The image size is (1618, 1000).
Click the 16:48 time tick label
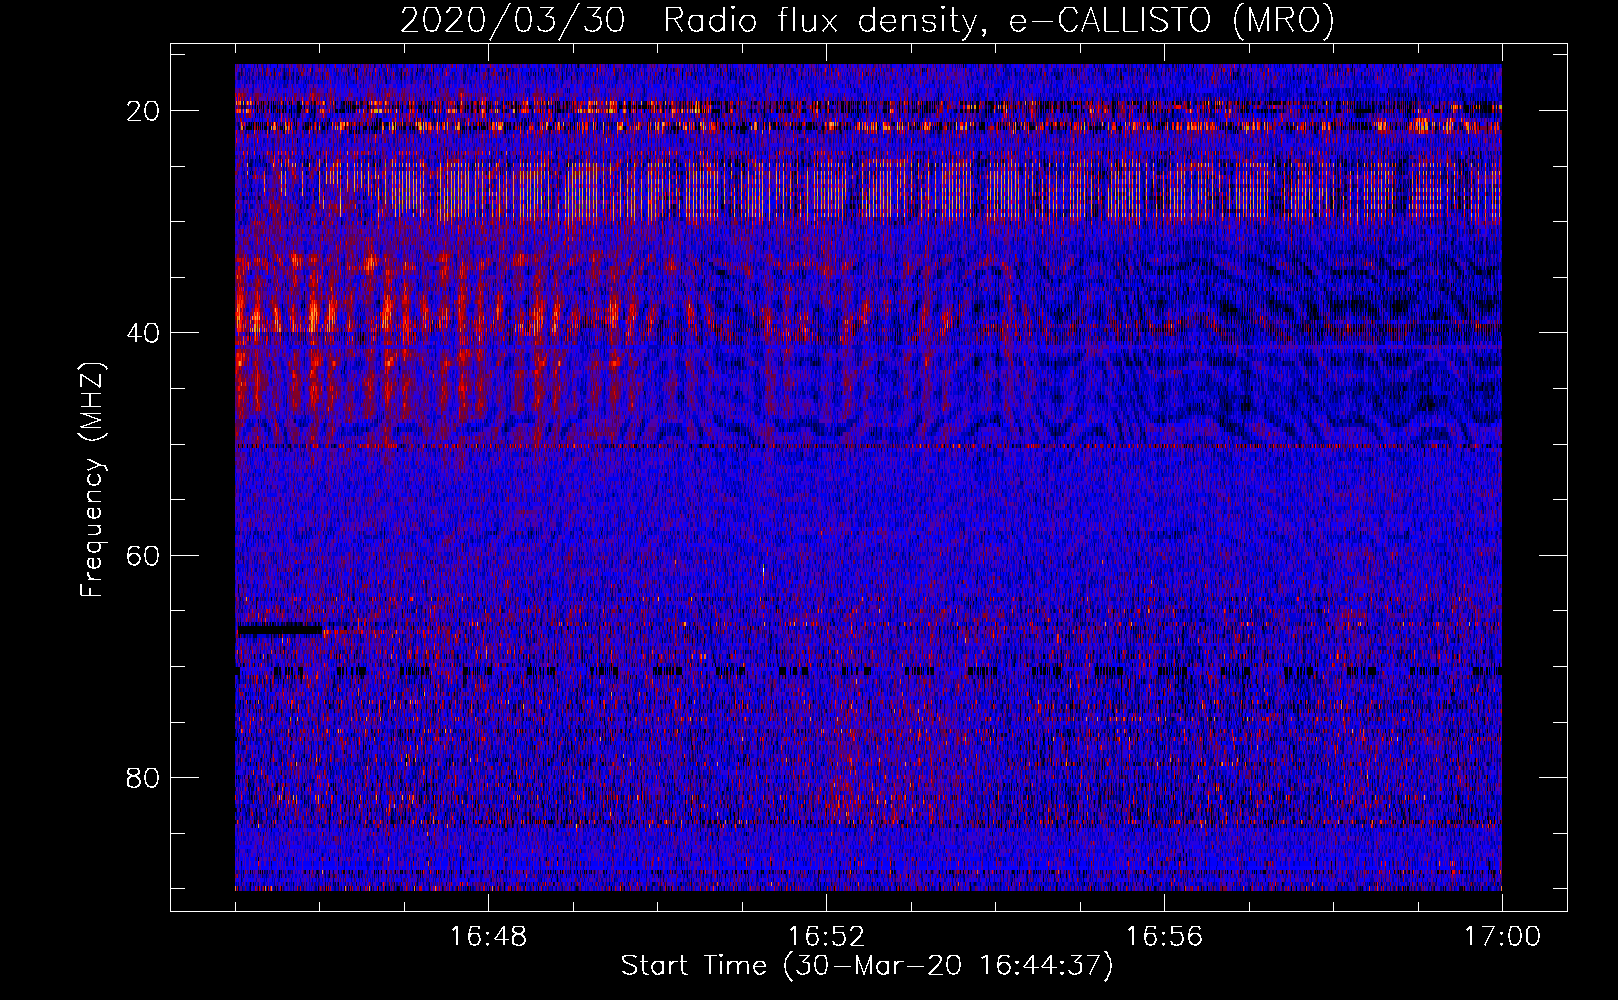pos(489,937)
